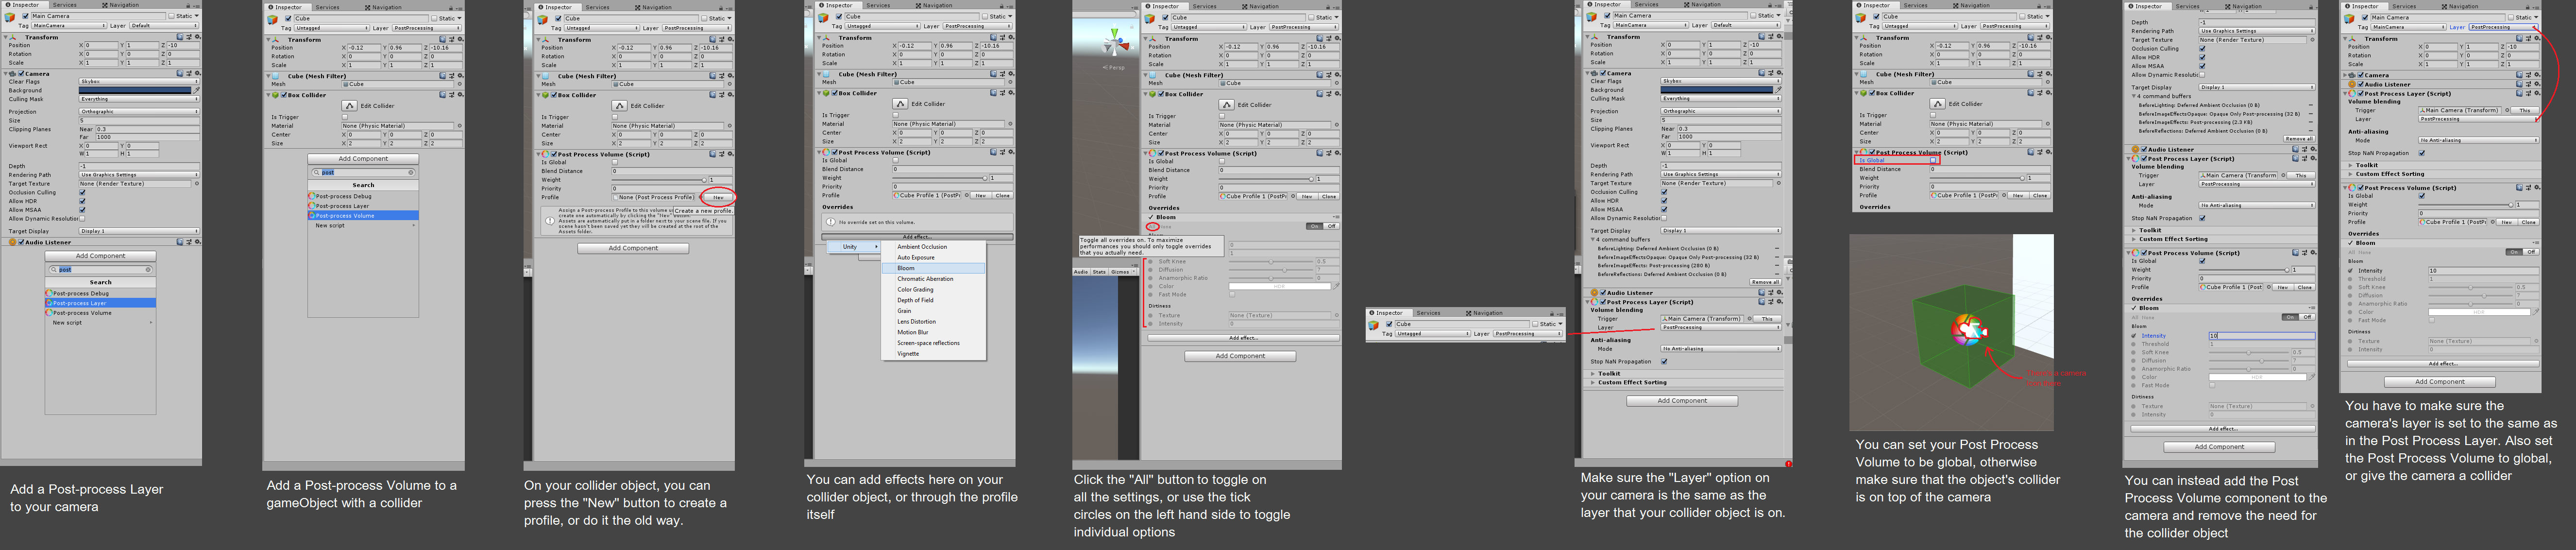This screenshot has height=550, width=2576.
Task: Open help reference of collapsed Camera component
Action: [x=2520, y=75]
